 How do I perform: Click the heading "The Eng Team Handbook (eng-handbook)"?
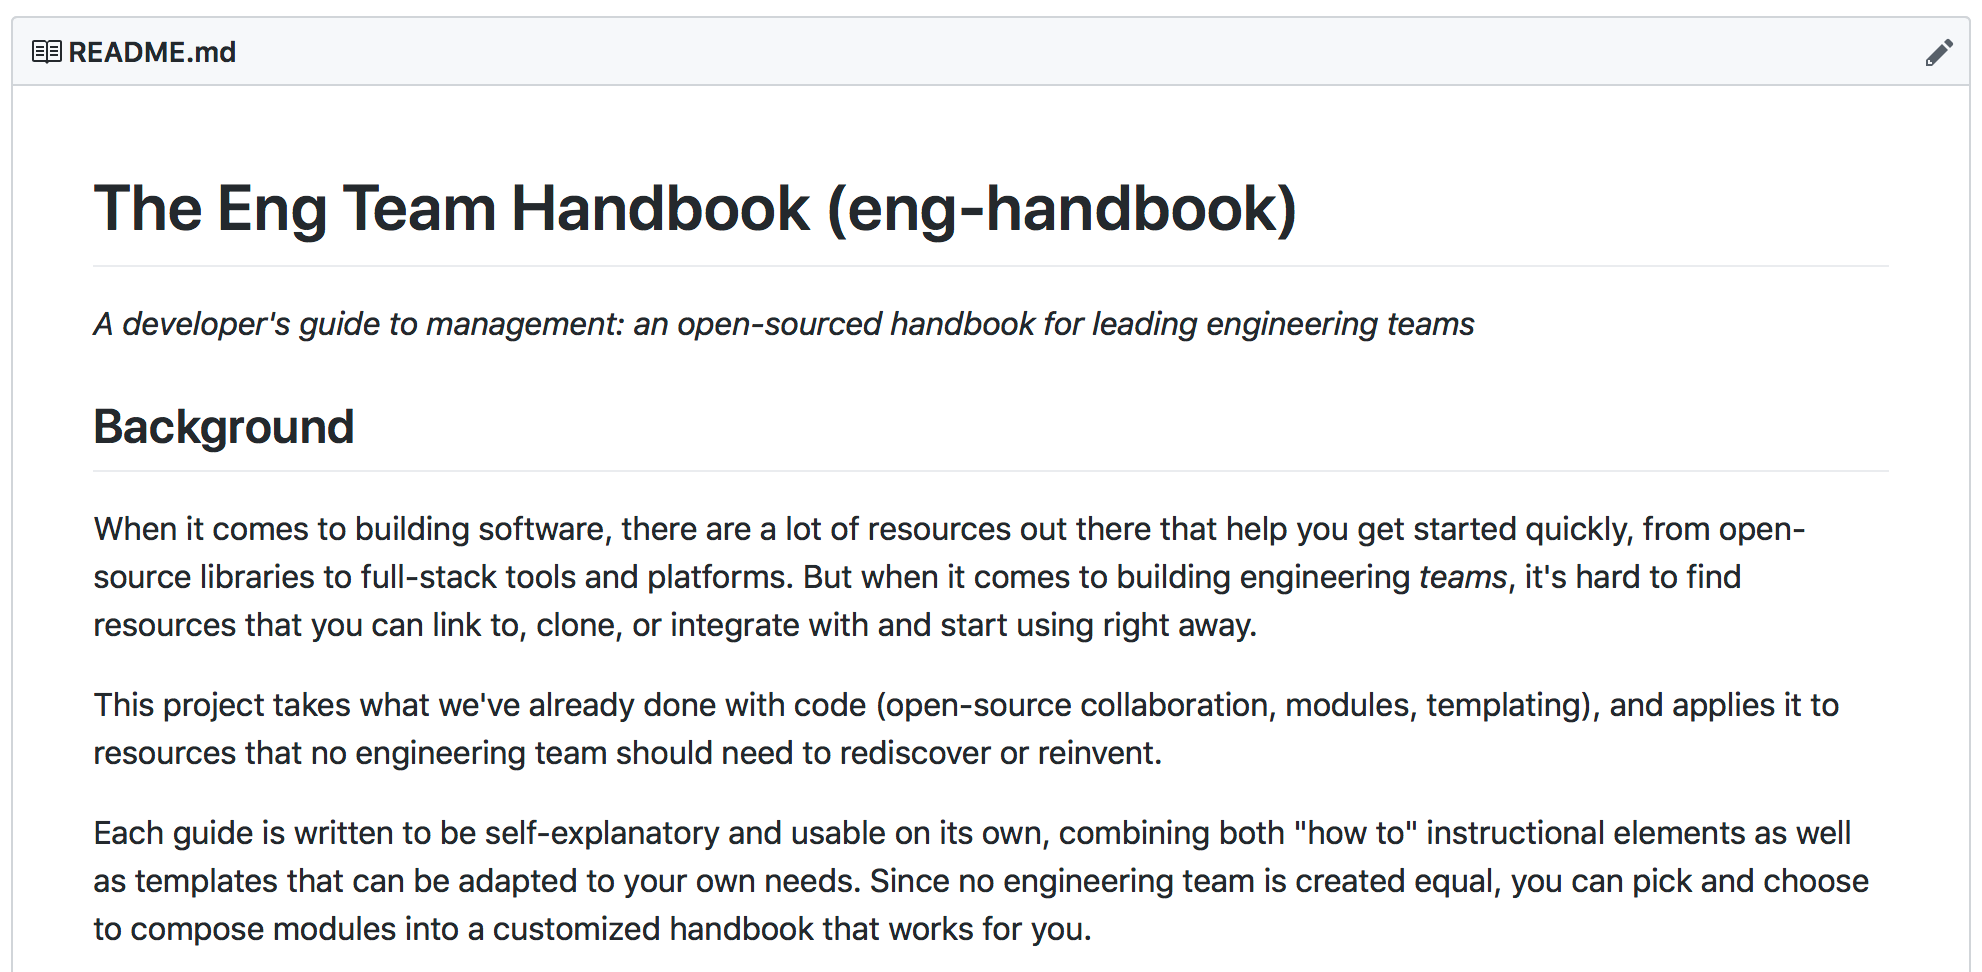click(x=695, y=209)
